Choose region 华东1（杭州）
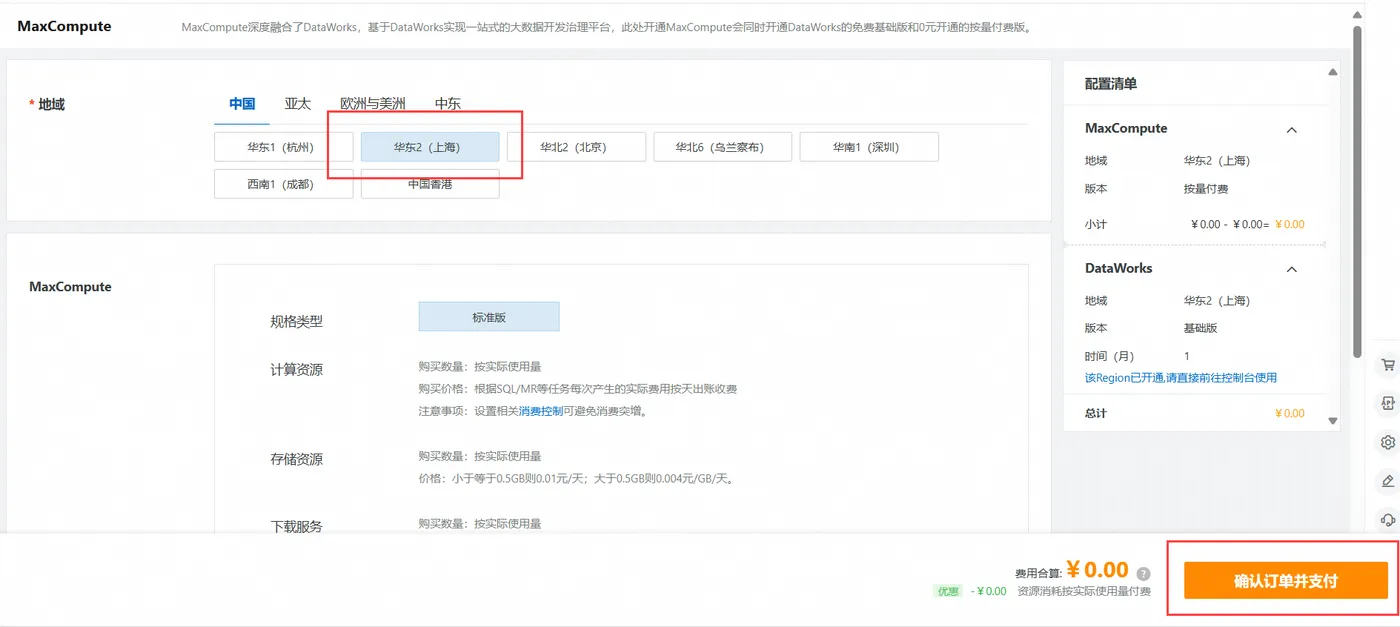The image size is (1400, 627). (283, 147)
